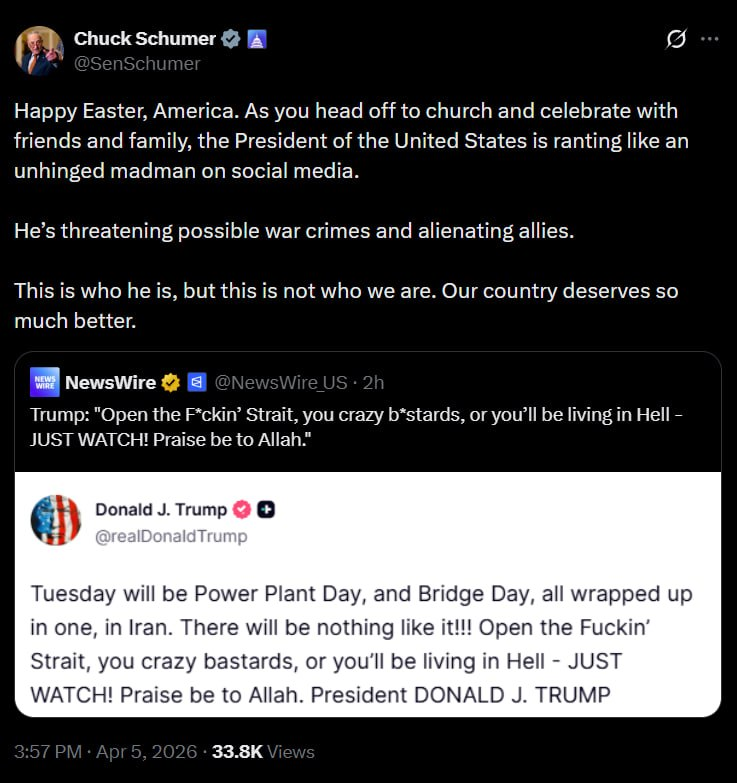Click Donald J. Trump's flag avatar in the screenshot
The height and width of the screenshot is (783, 737).
pos(56,521)
